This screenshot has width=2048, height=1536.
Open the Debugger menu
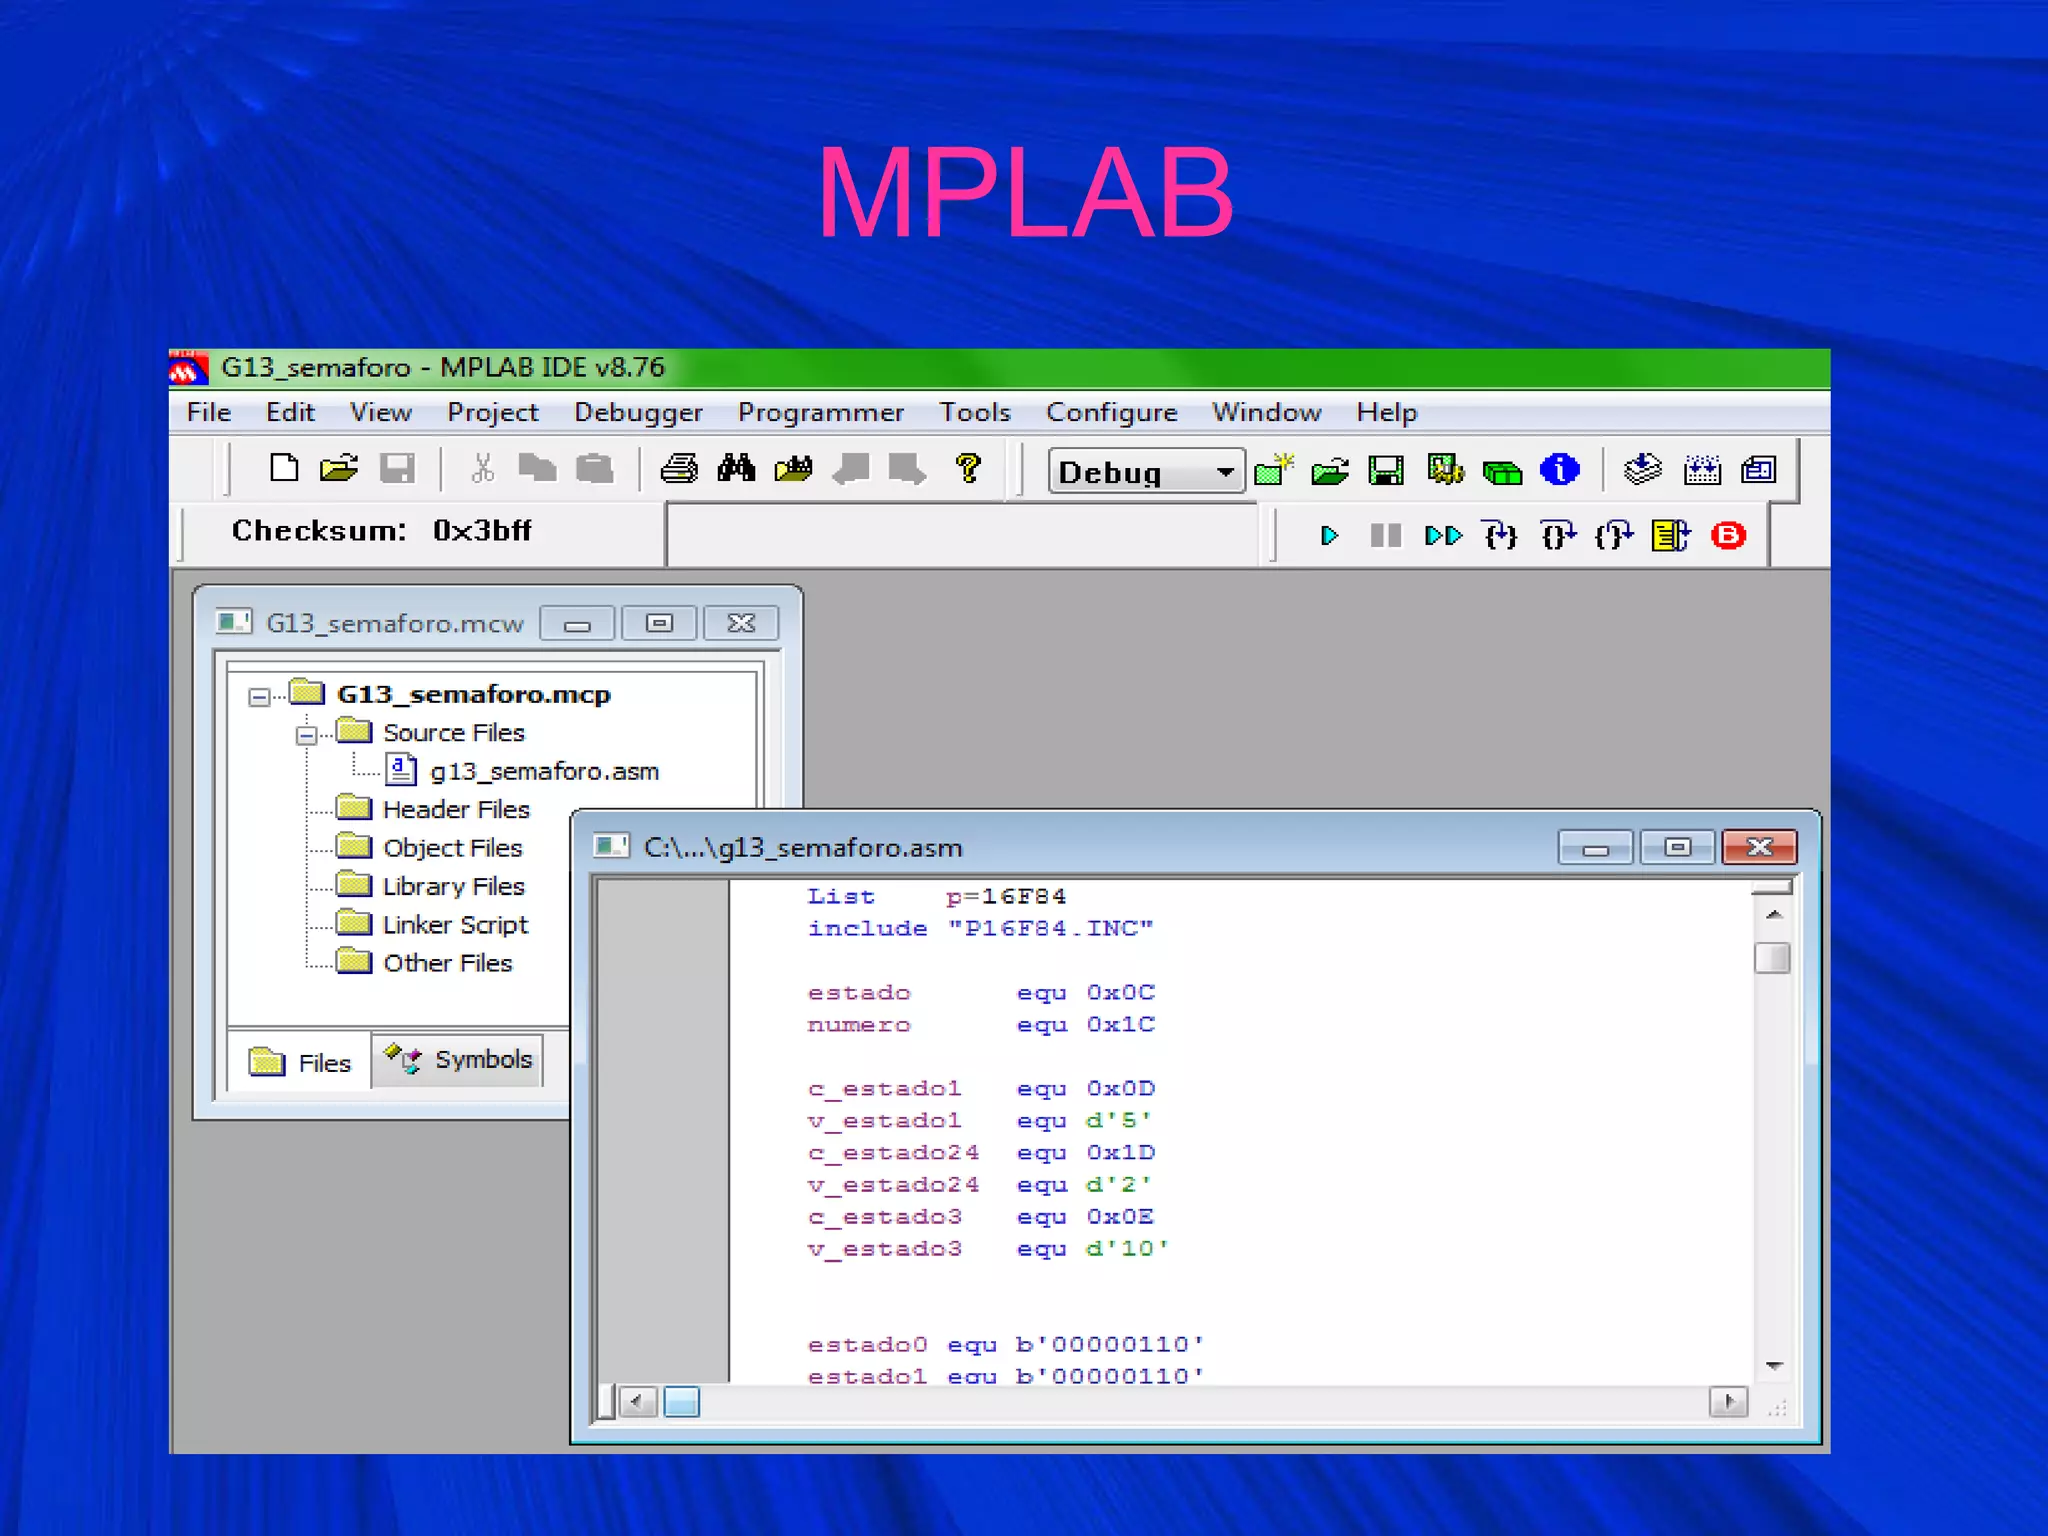click(x=638, y=412)
